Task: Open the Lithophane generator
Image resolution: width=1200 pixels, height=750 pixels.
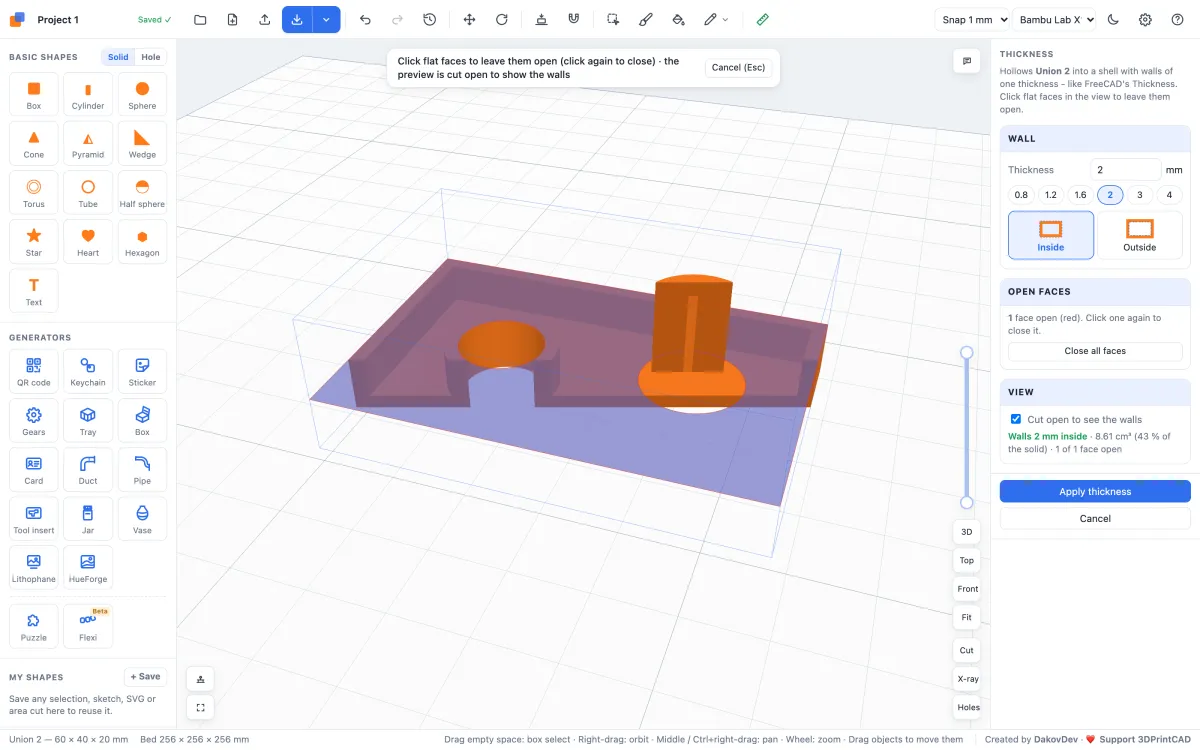Action: pyautogui.click(x=34, y=569)
